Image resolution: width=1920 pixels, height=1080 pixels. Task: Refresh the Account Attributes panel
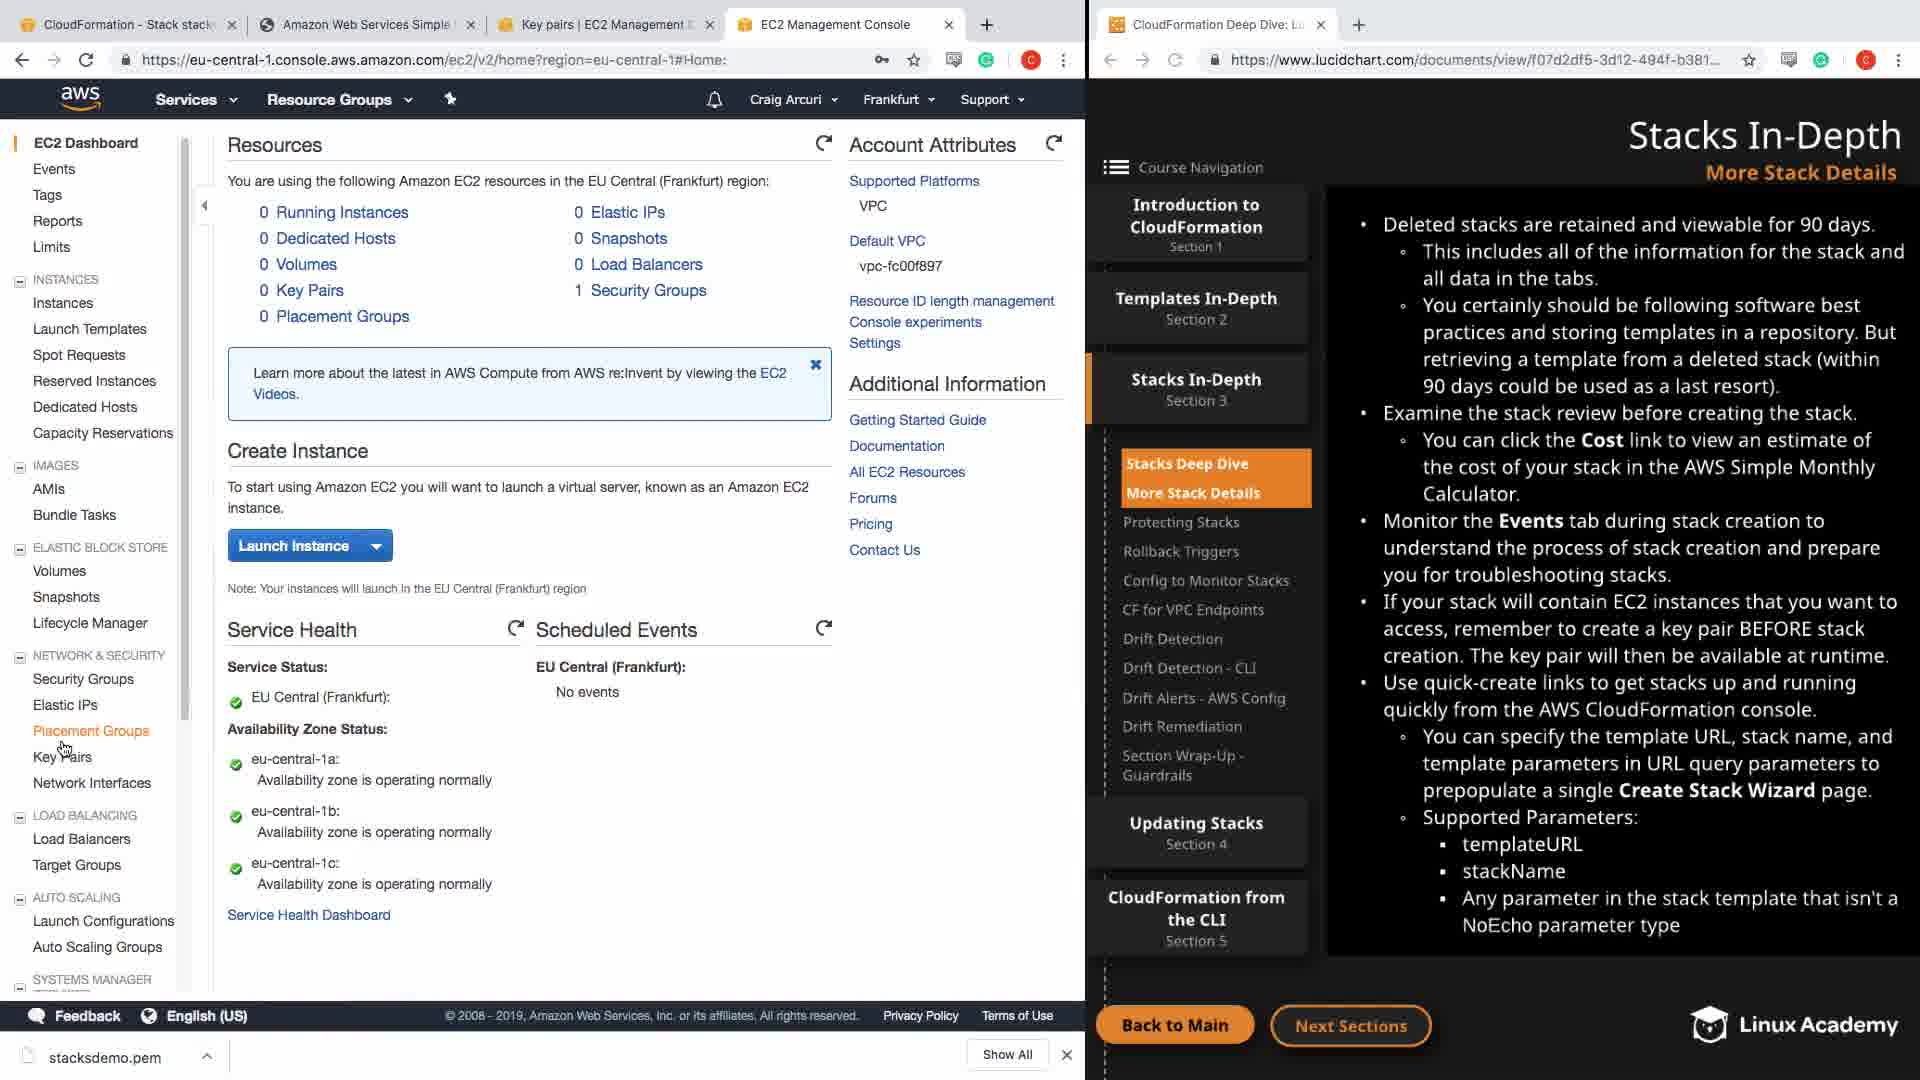pos(1053,144)
